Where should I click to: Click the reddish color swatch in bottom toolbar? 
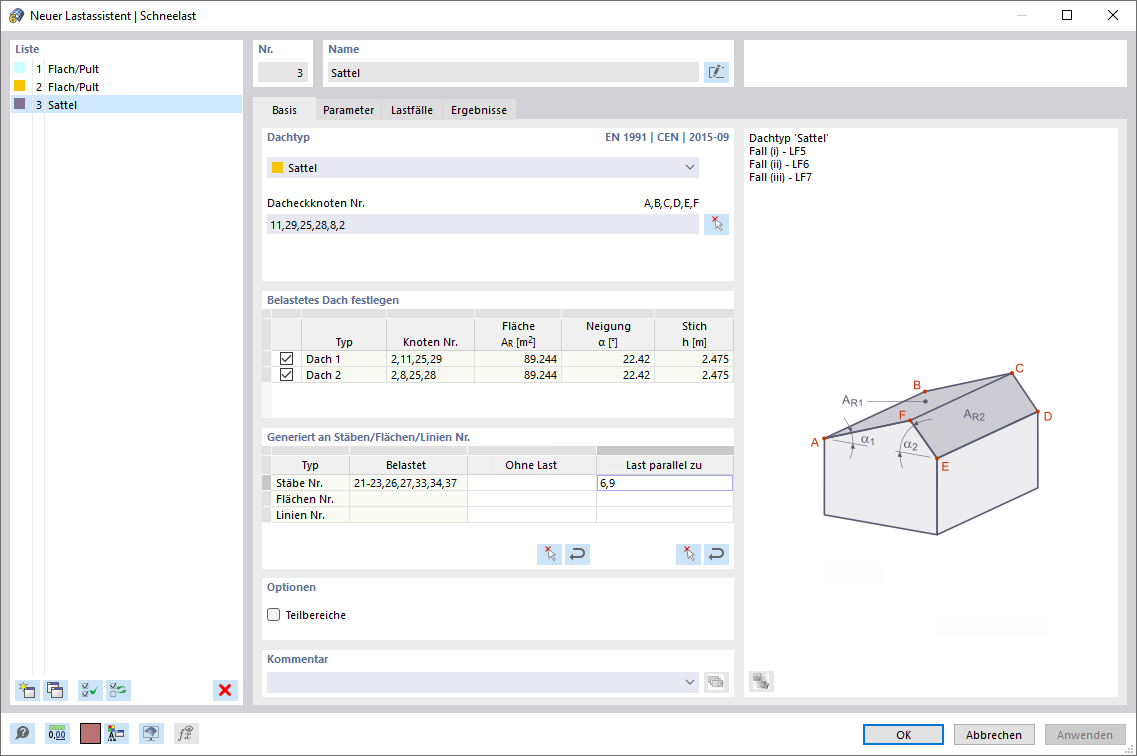[x=90, y=734]
